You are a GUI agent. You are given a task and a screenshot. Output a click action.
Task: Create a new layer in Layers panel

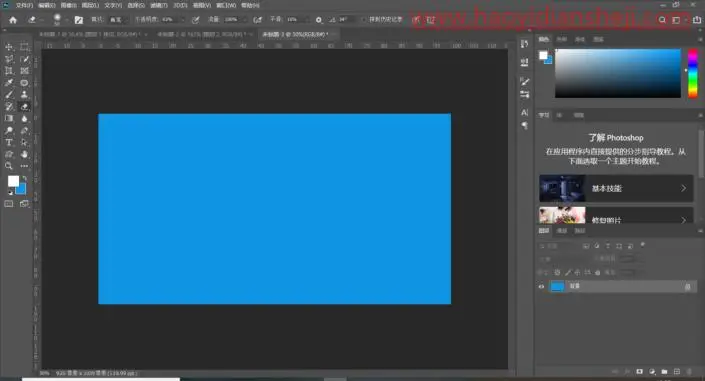pos(677,372)
